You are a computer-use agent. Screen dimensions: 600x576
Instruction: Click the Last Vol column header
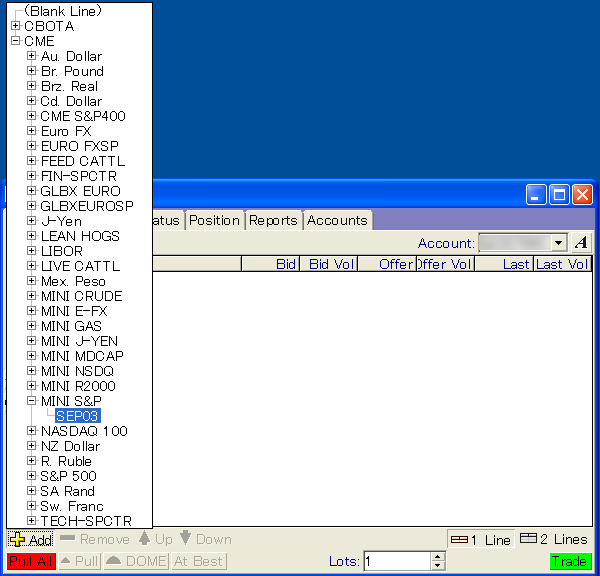click(562, 264)
